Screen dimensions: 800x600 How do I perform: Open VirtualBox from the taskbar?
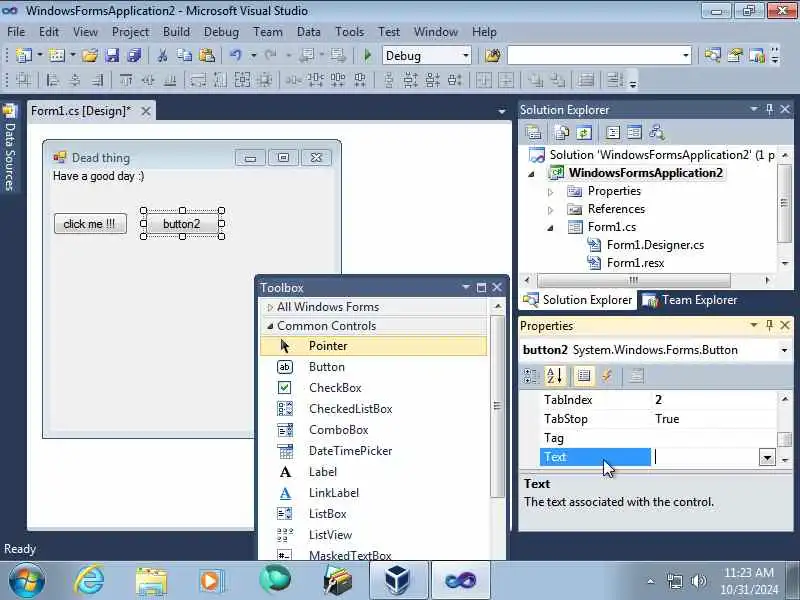[397, 580]
